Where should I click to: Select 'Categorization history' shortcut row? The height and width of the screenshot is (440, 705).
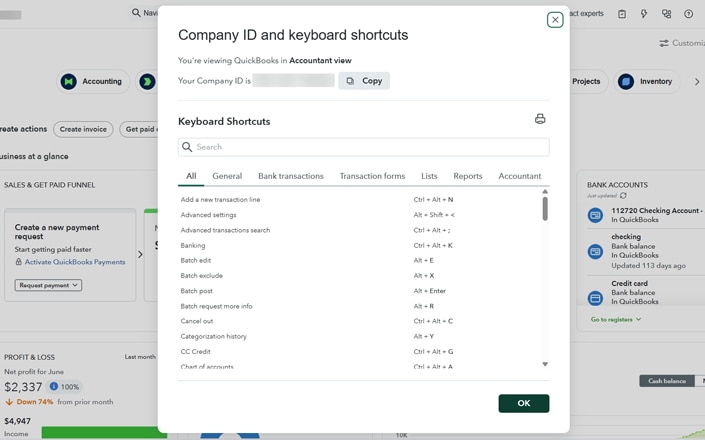point(360,336)
